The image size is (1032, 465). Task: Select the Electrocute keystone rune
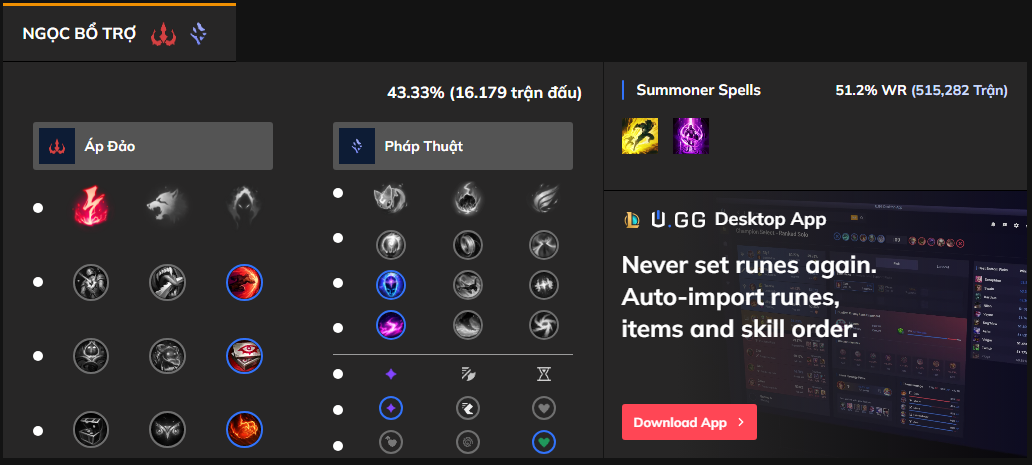91,207
